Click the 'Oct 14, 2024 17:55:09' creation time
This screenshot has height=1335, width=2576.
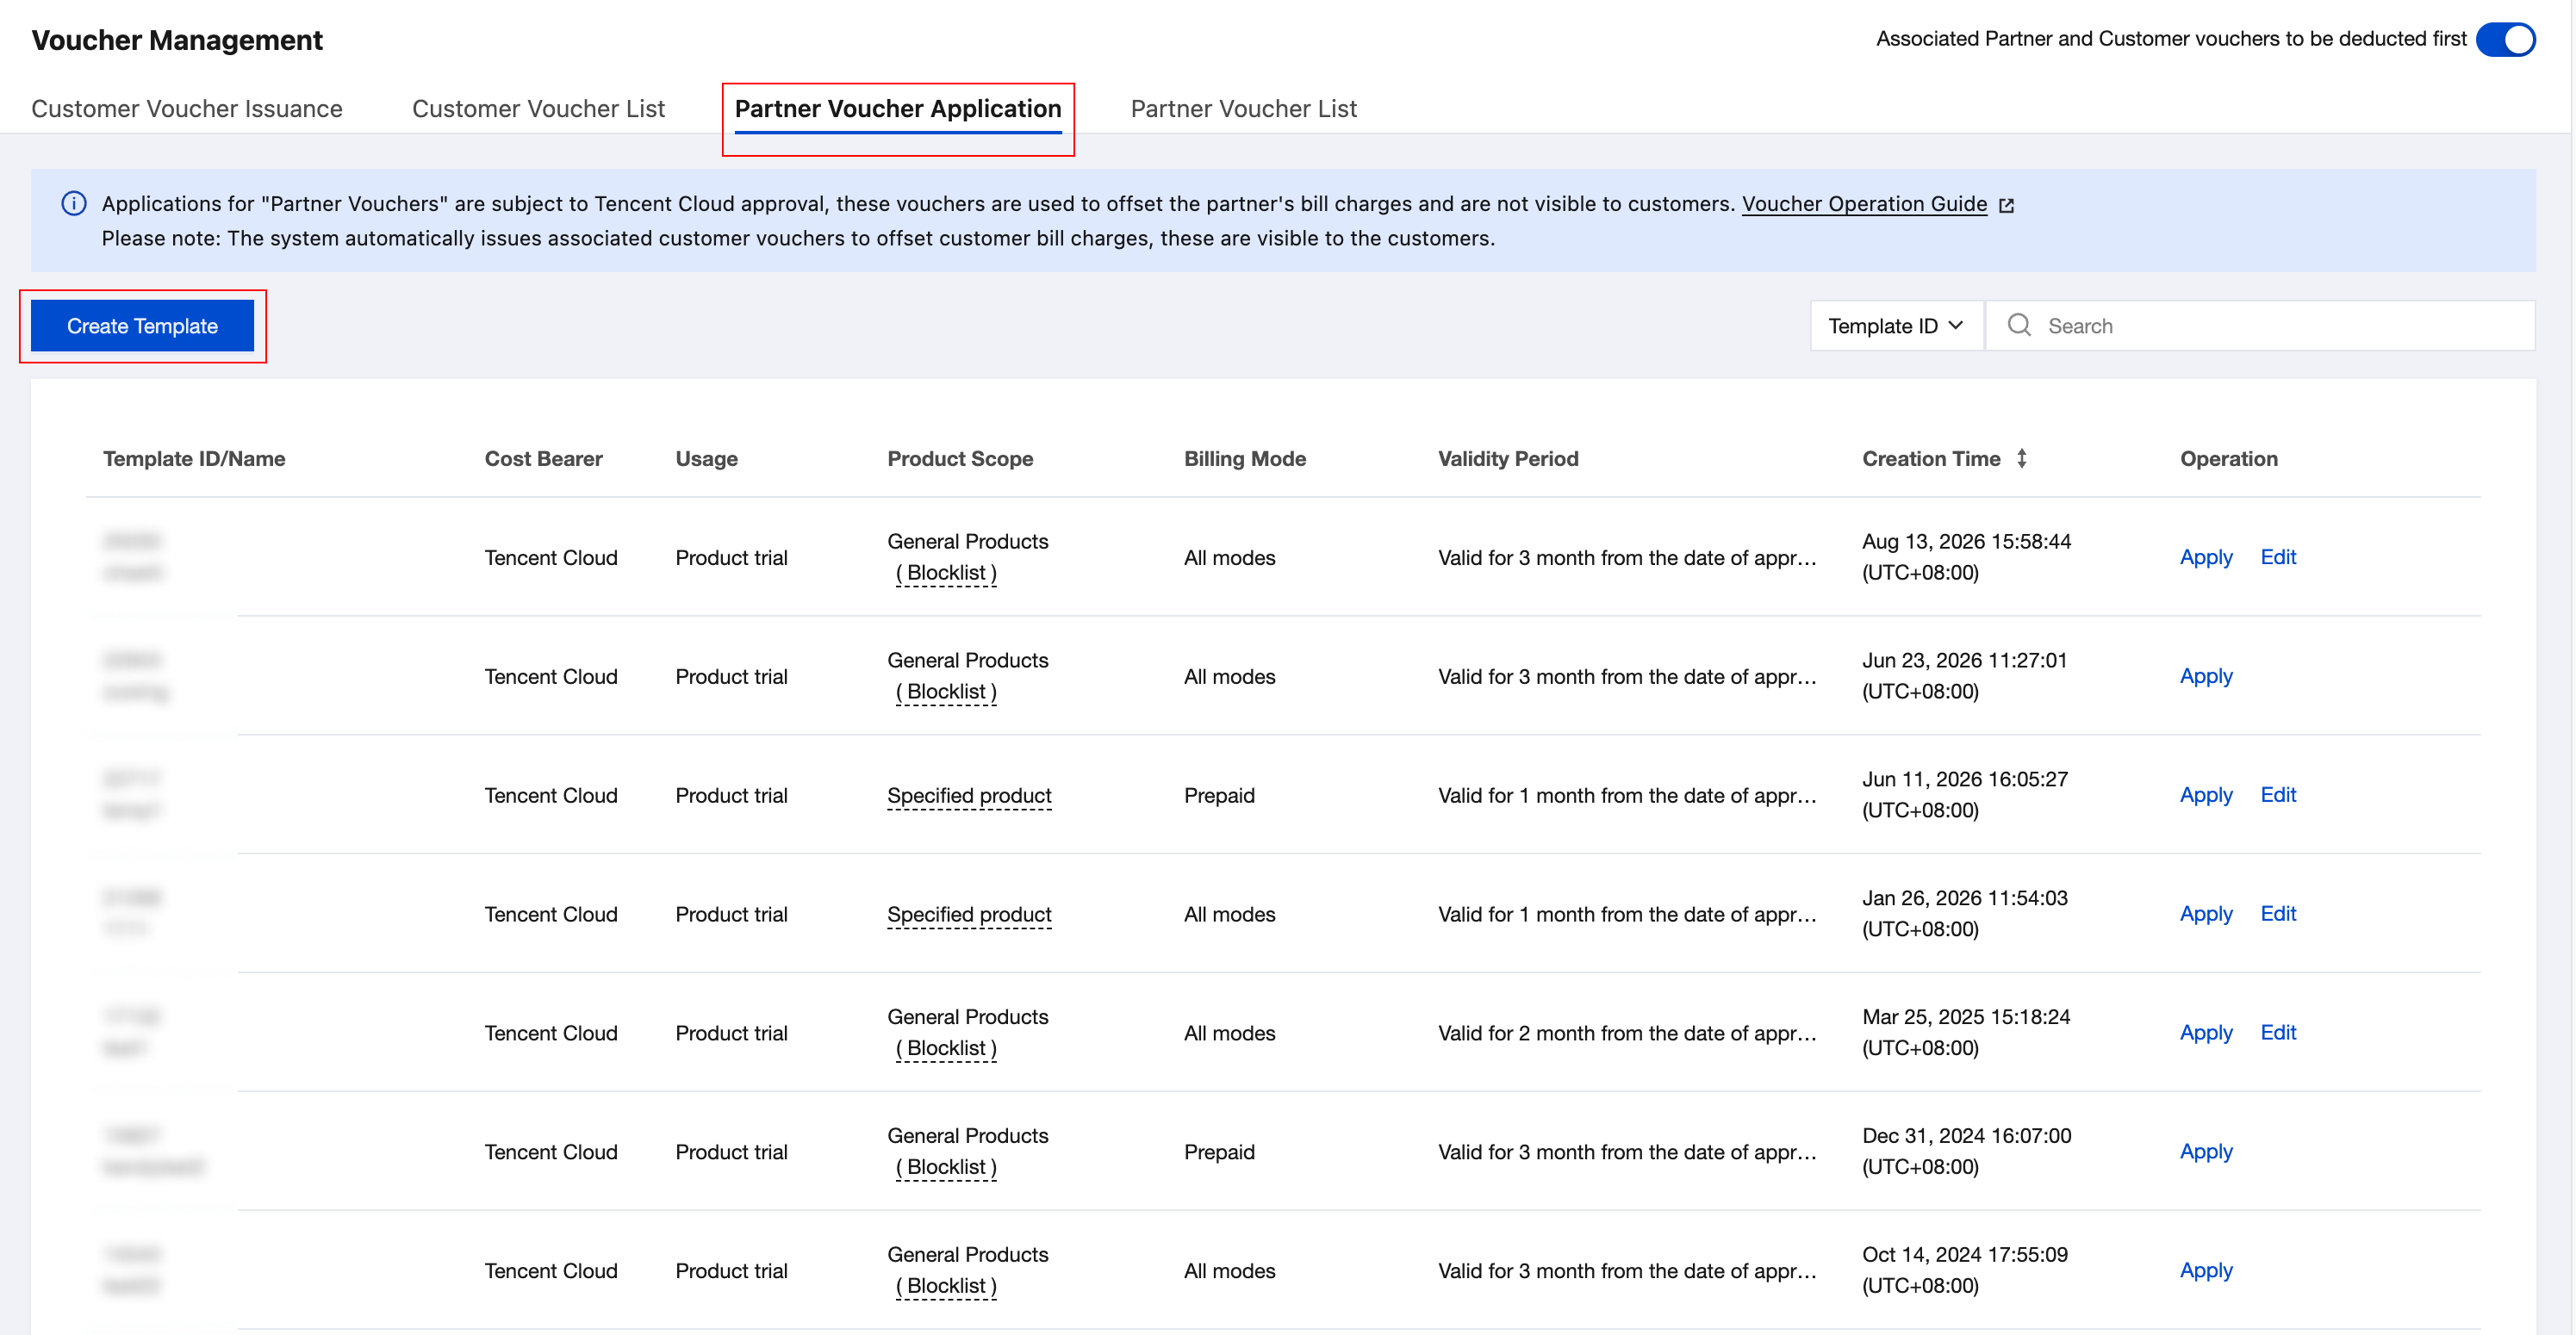[1965, 1254]
